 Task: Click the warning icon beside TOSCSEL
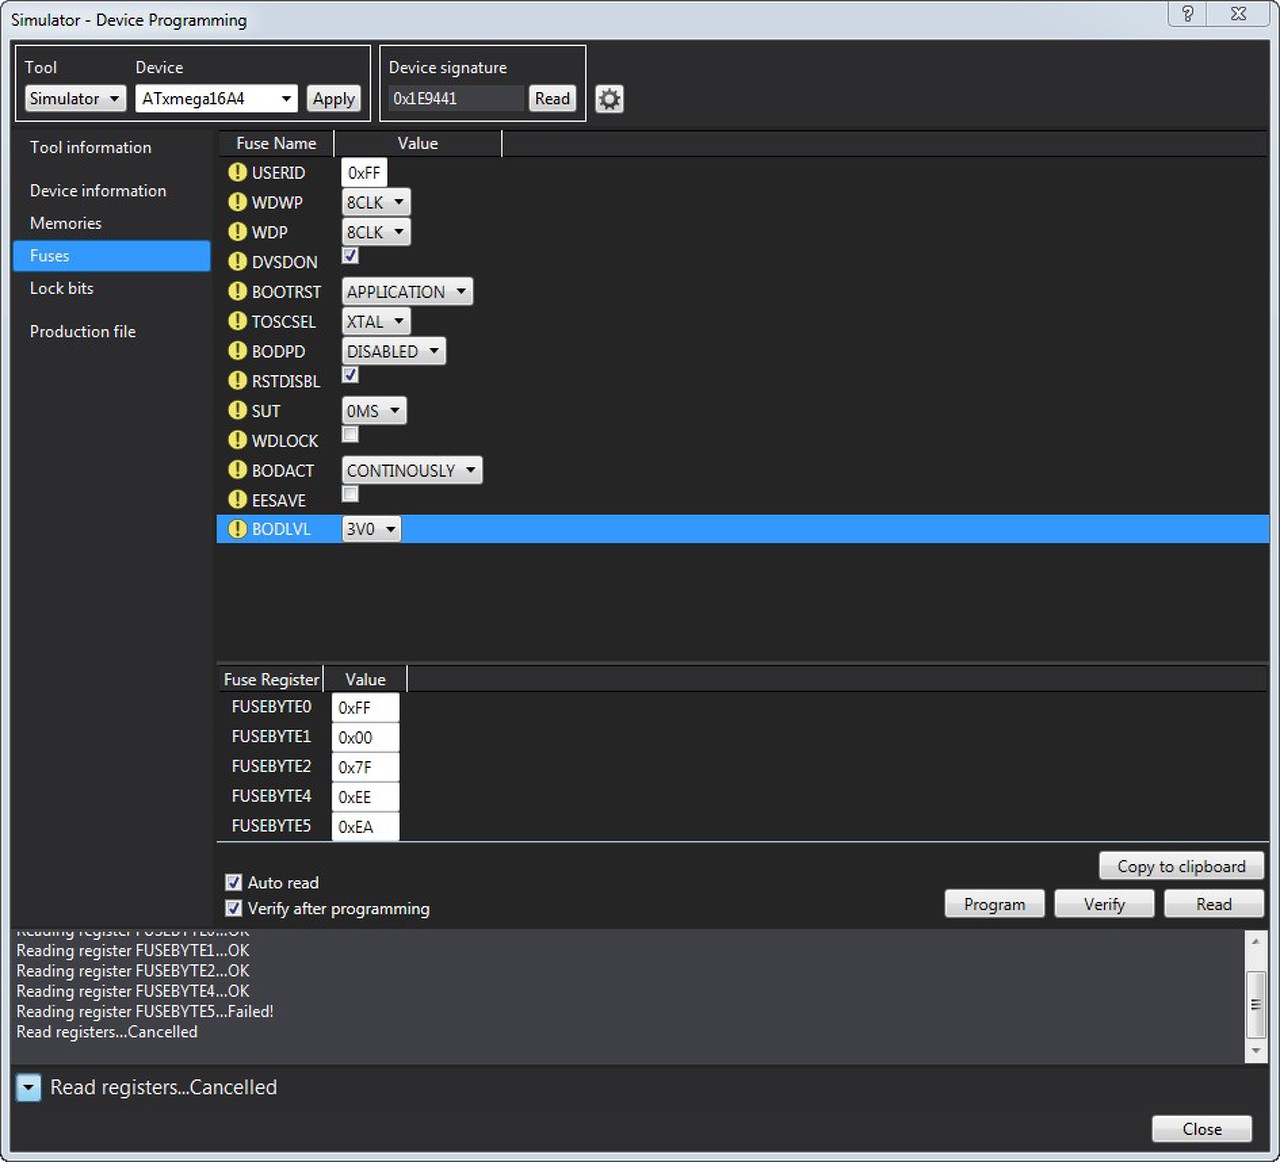click(237, 321)
